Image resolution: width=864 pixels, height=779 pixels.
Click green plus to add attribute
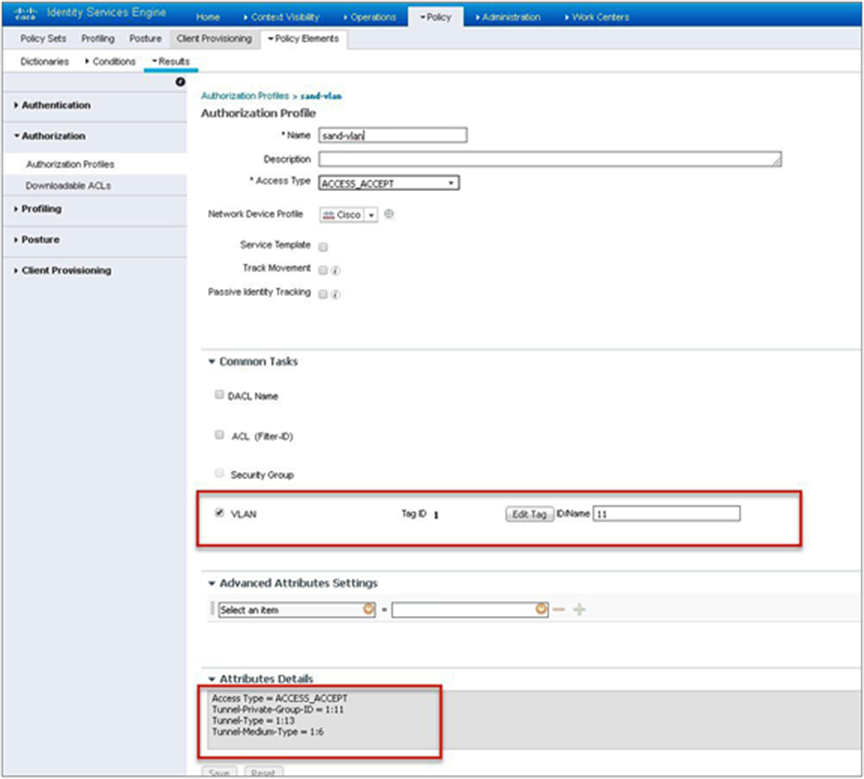coord(579,609)
